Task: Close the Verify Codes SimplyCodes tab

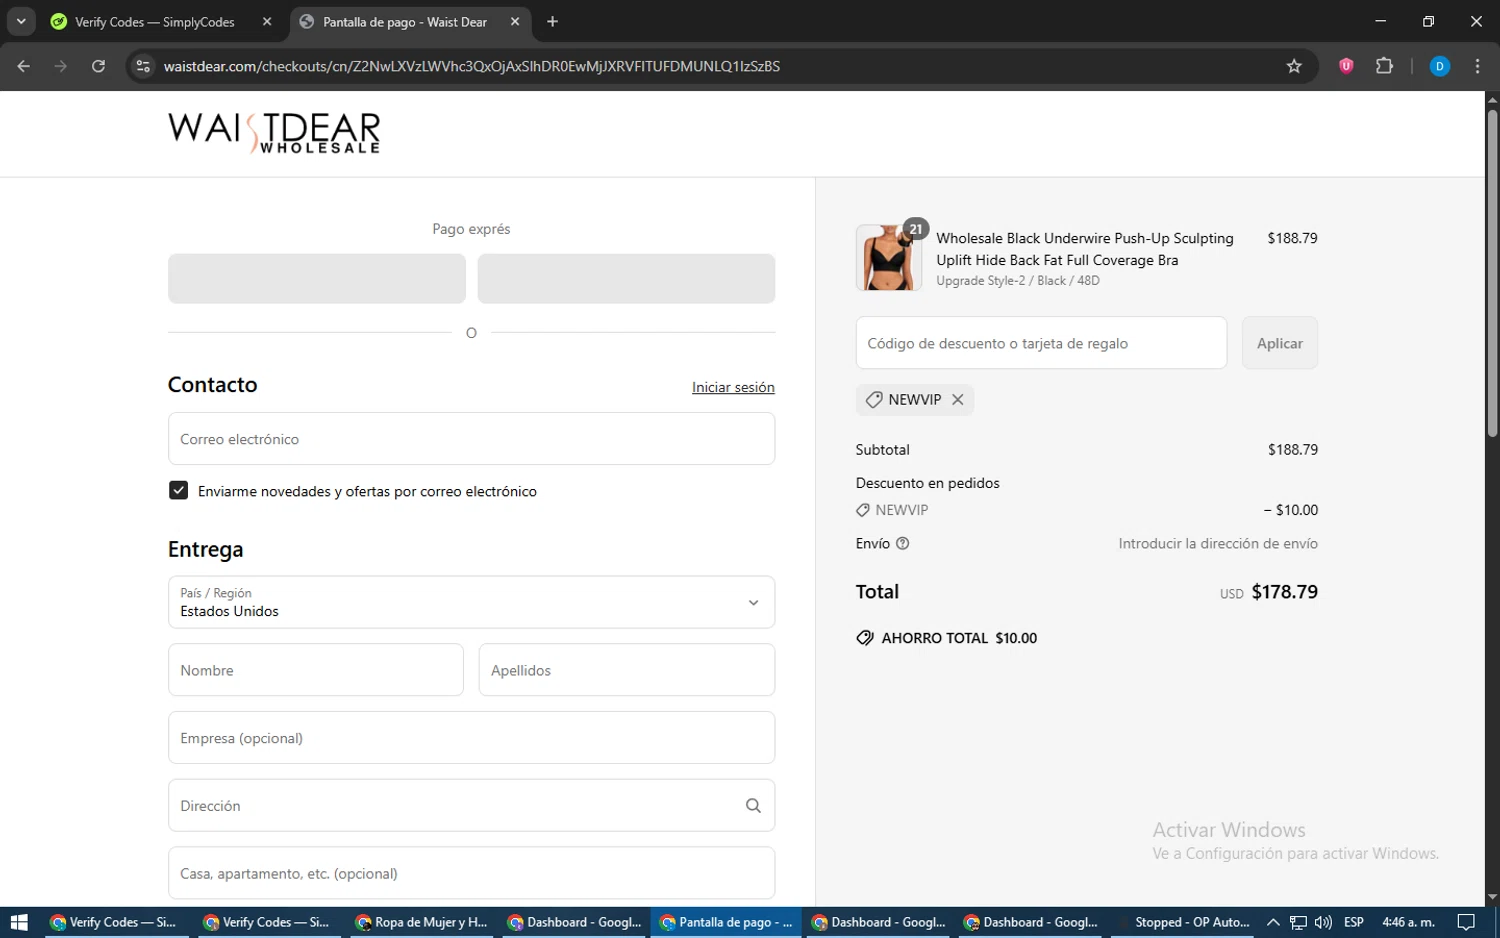Action: (x=267, y=21)
